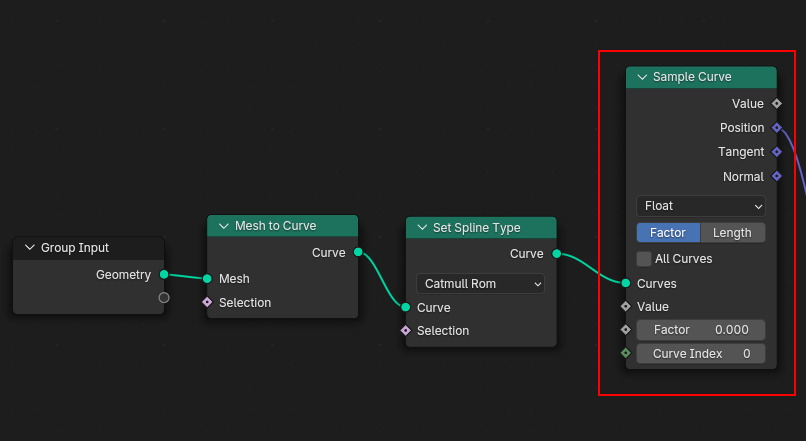Click Mesh to Curve Selection socket

[207, 302]
